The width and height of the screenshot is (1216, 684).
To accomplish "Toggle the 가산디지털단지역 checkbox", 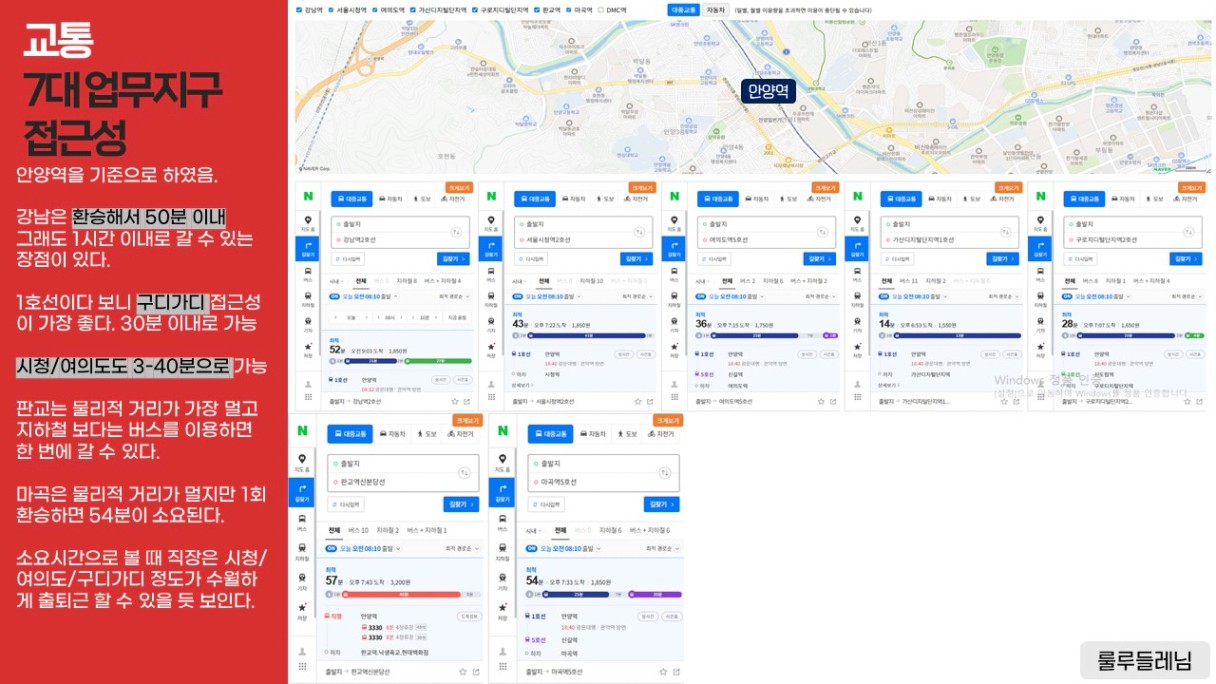I will [x=413, y=10].
